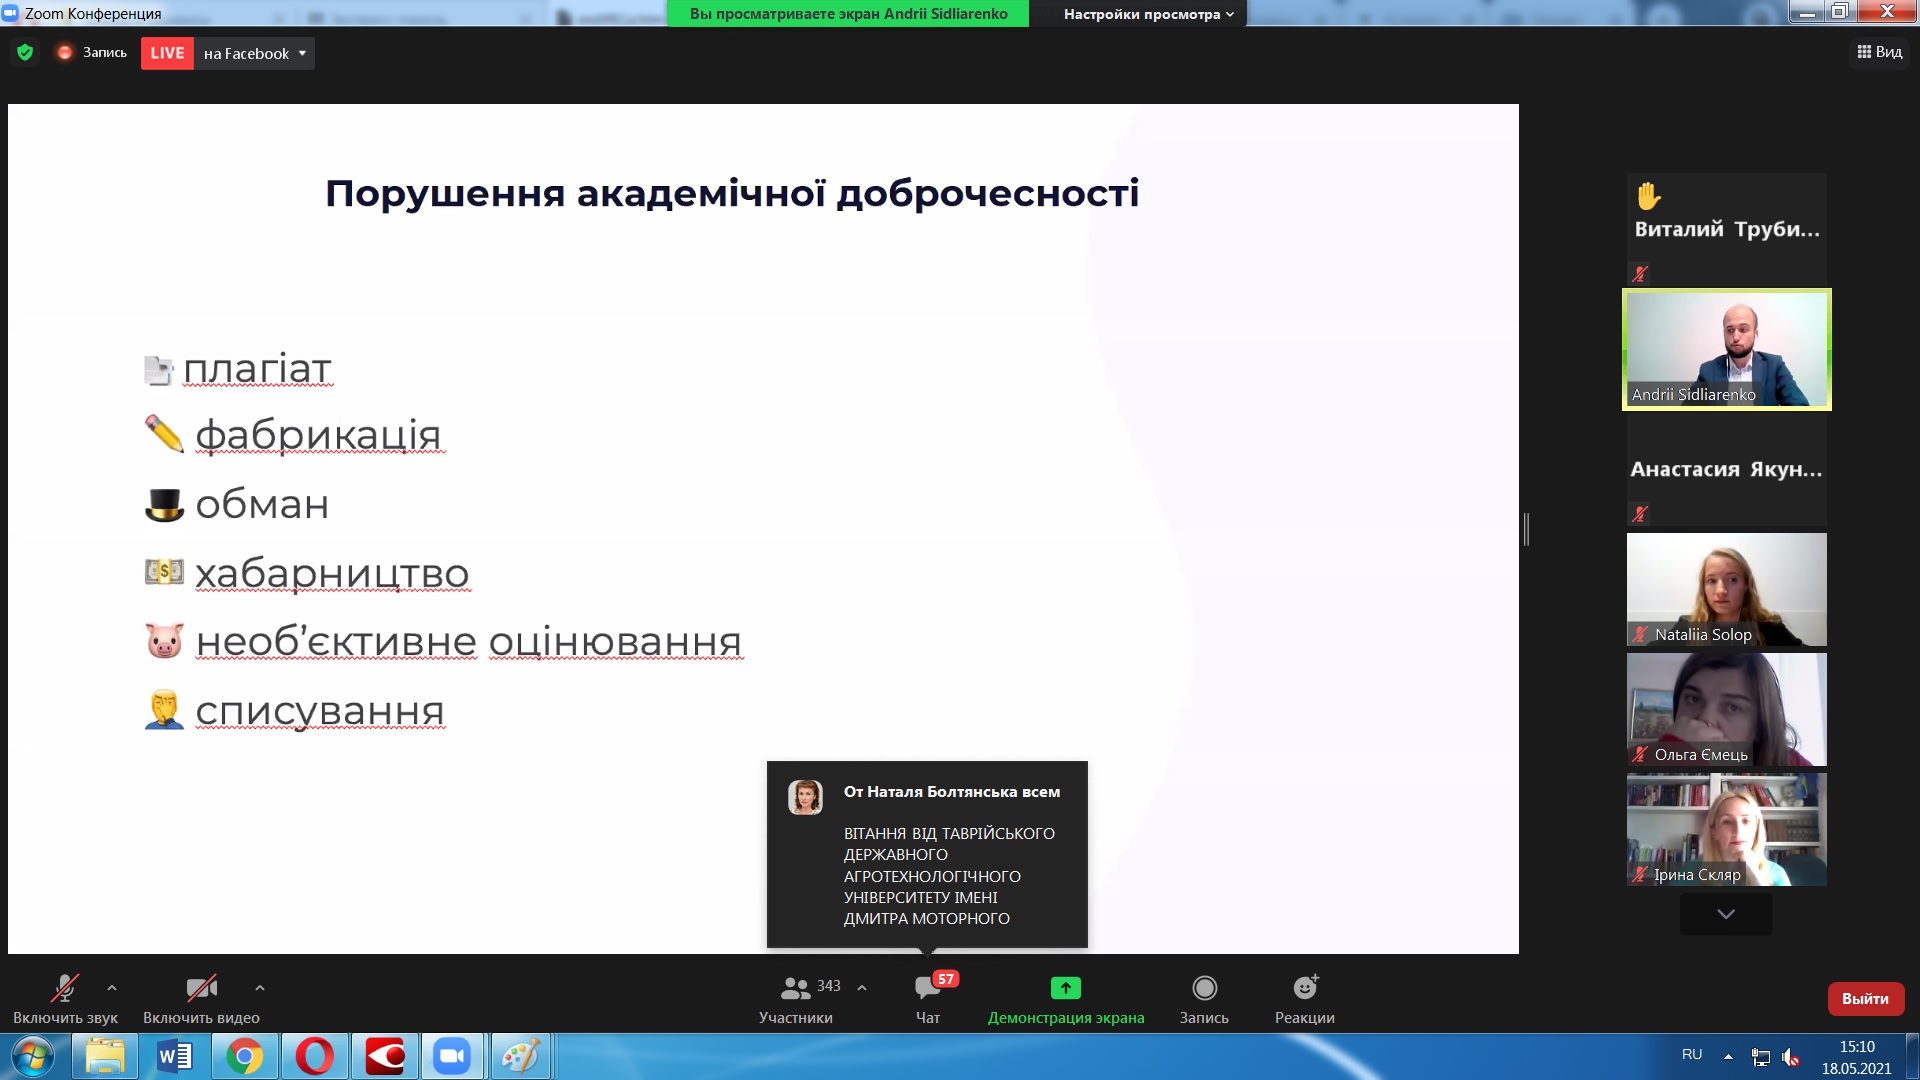Open Paint from the taskbar
The width and height of the screenshot is (1920, 1080).
coord(520,1056)
